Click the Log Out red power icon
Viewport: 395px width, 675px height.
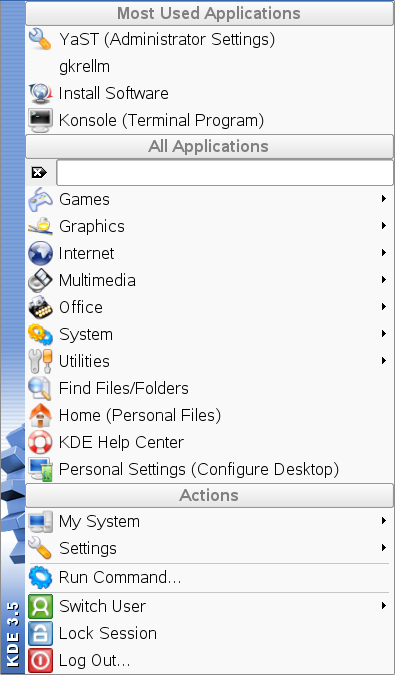point(40,660)
